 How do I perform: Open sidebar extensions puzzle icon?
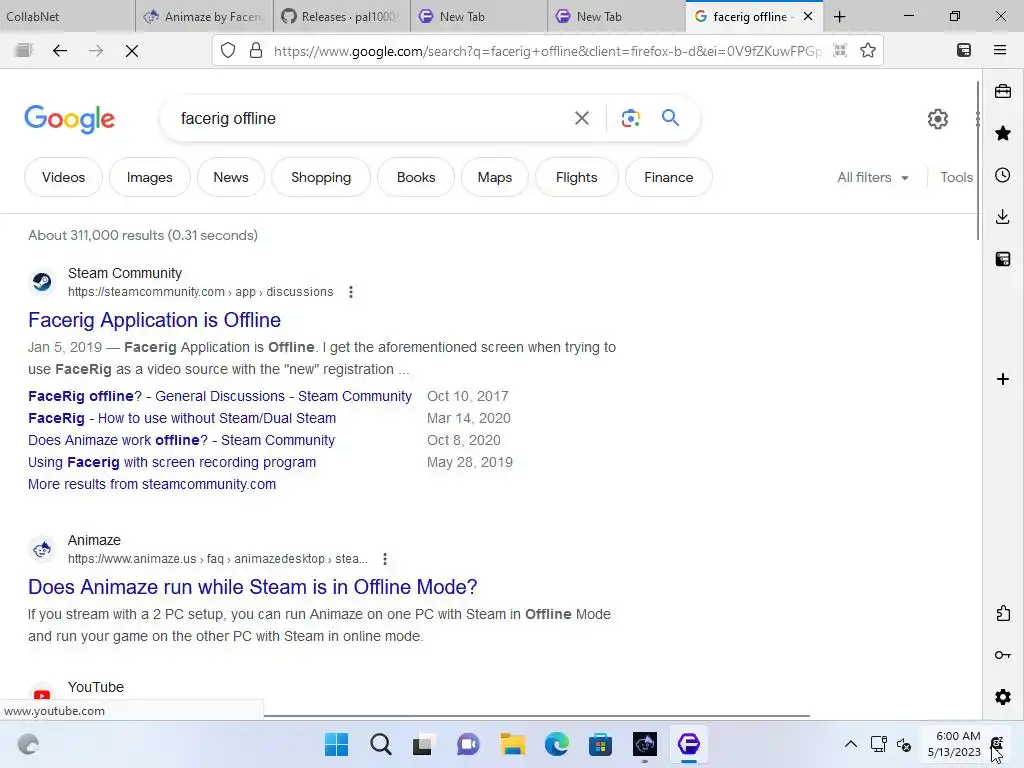pos(1002,613)
